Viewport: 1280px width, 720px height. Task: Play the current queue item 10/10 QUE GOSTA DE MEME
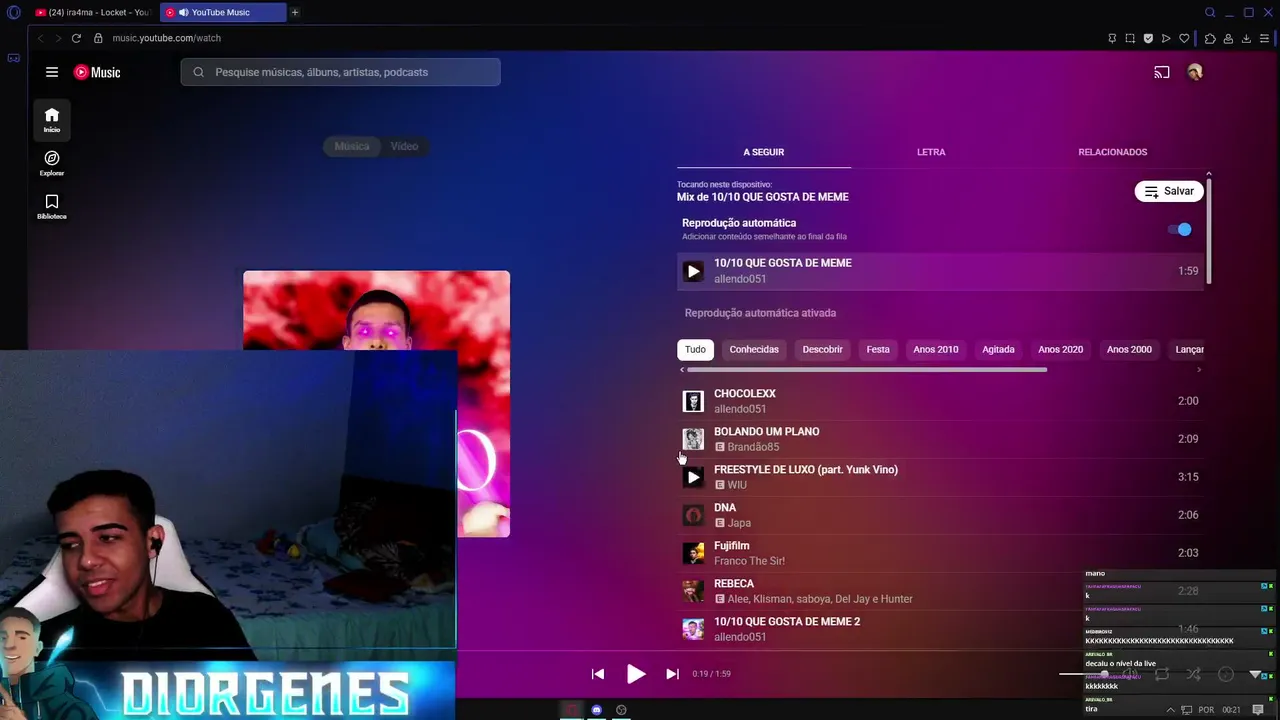click(x=693, y=271)
